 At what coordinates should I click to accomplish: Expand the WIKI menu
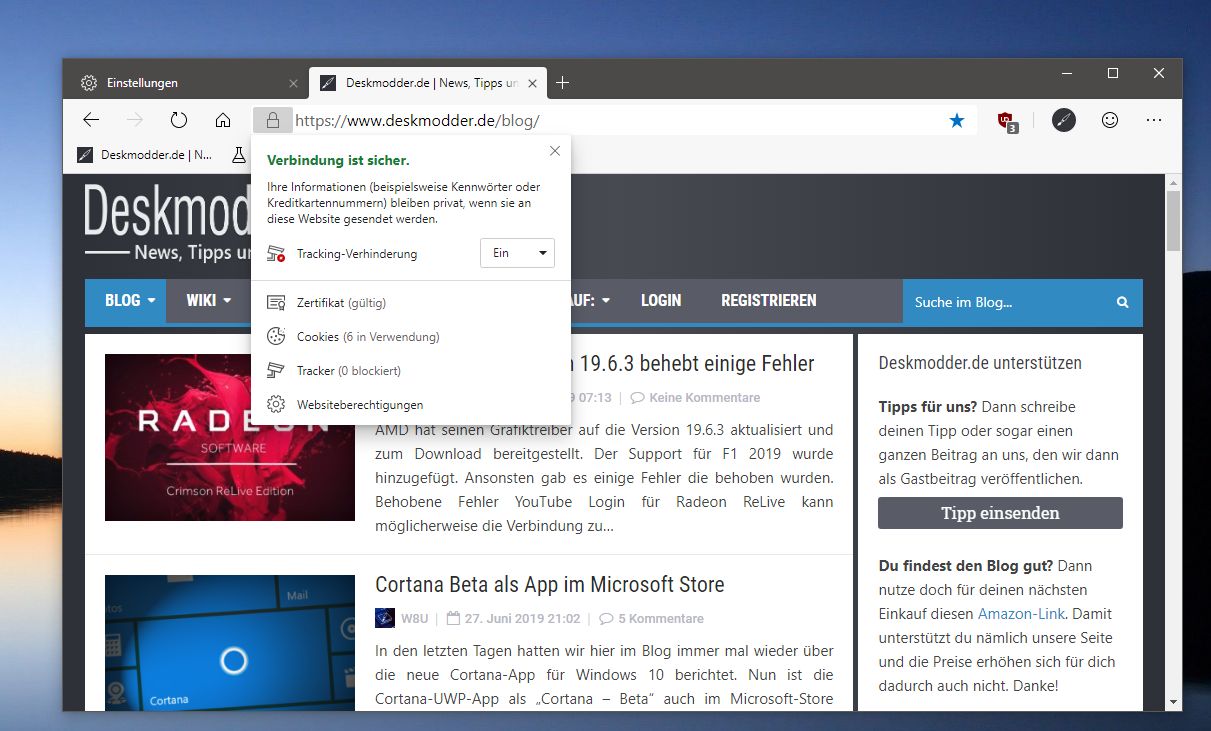click(208, 301)
